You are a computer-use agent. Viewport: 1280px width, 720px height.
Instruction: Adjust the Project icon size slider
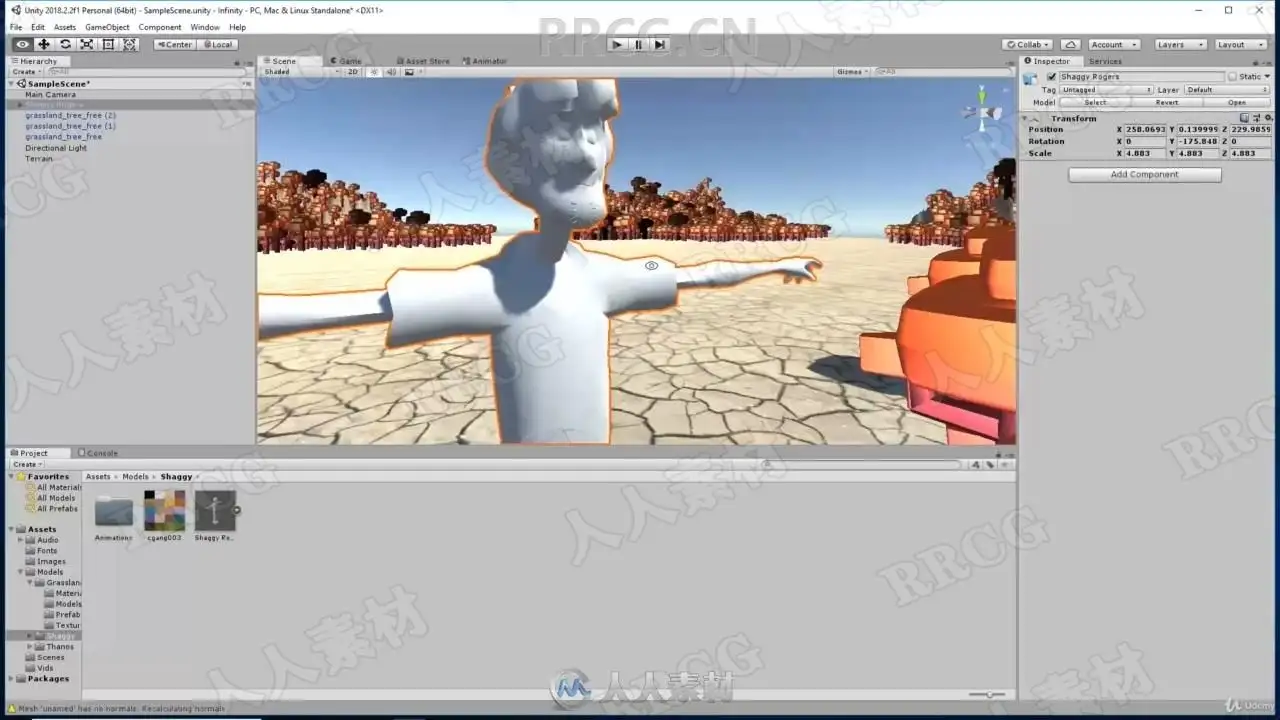987,694
